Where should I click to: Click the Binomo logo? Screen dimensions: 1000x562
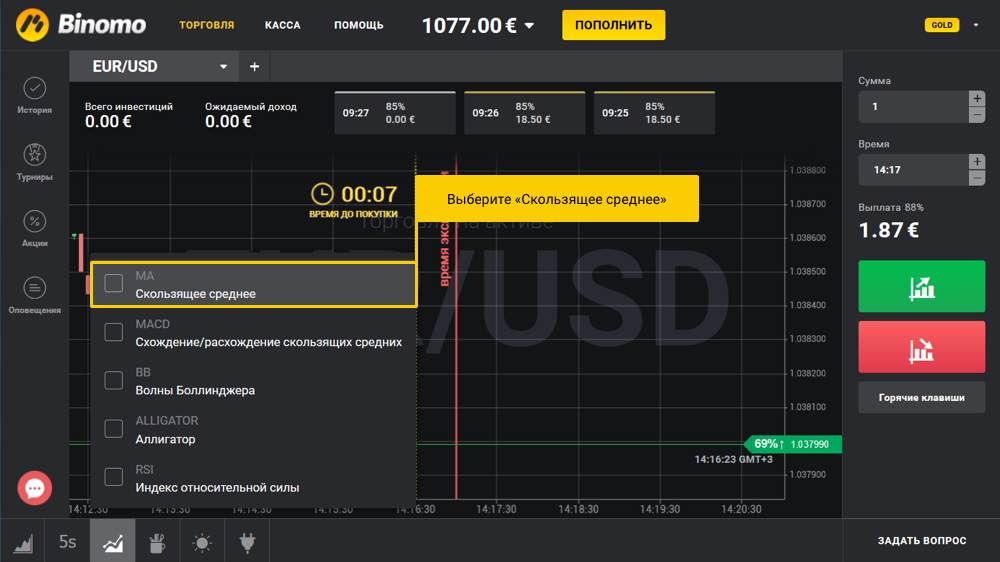point(81,25)
